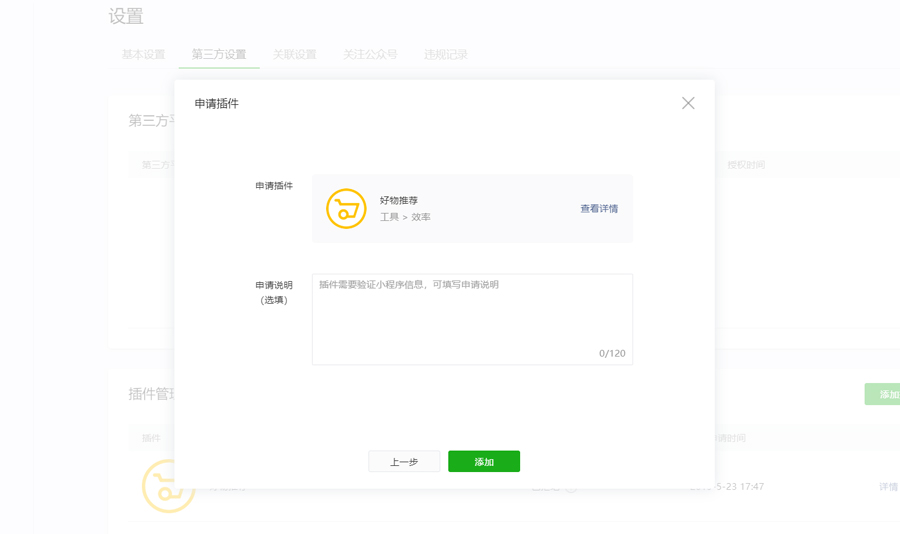
Task: Click the faded 添加 button at right edge
Action: click(x=883, y=394)
